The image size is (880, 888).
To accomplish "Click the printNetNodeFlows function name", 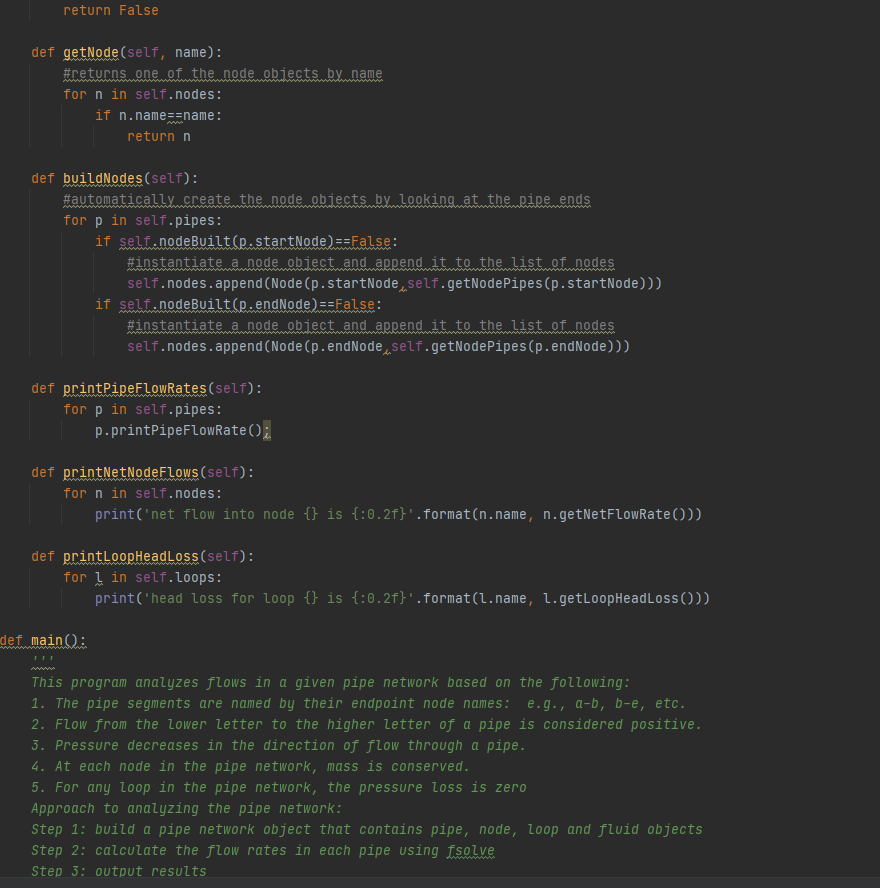I will tap(130, 472).
